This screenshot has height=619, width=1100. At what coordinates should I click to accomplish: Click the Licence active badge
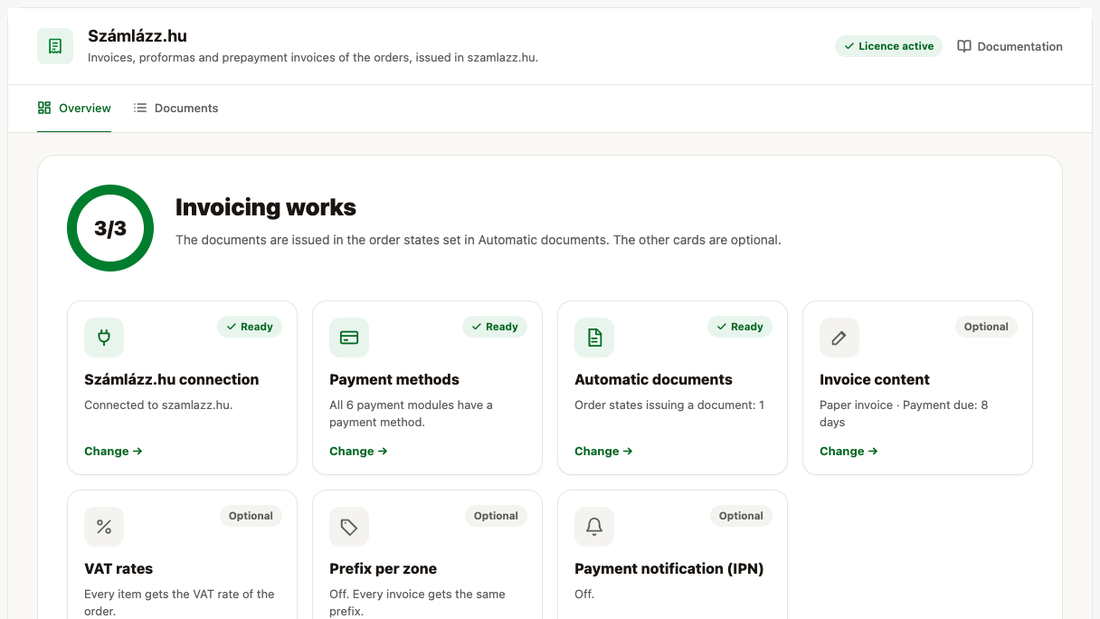(x=888, y=46)
